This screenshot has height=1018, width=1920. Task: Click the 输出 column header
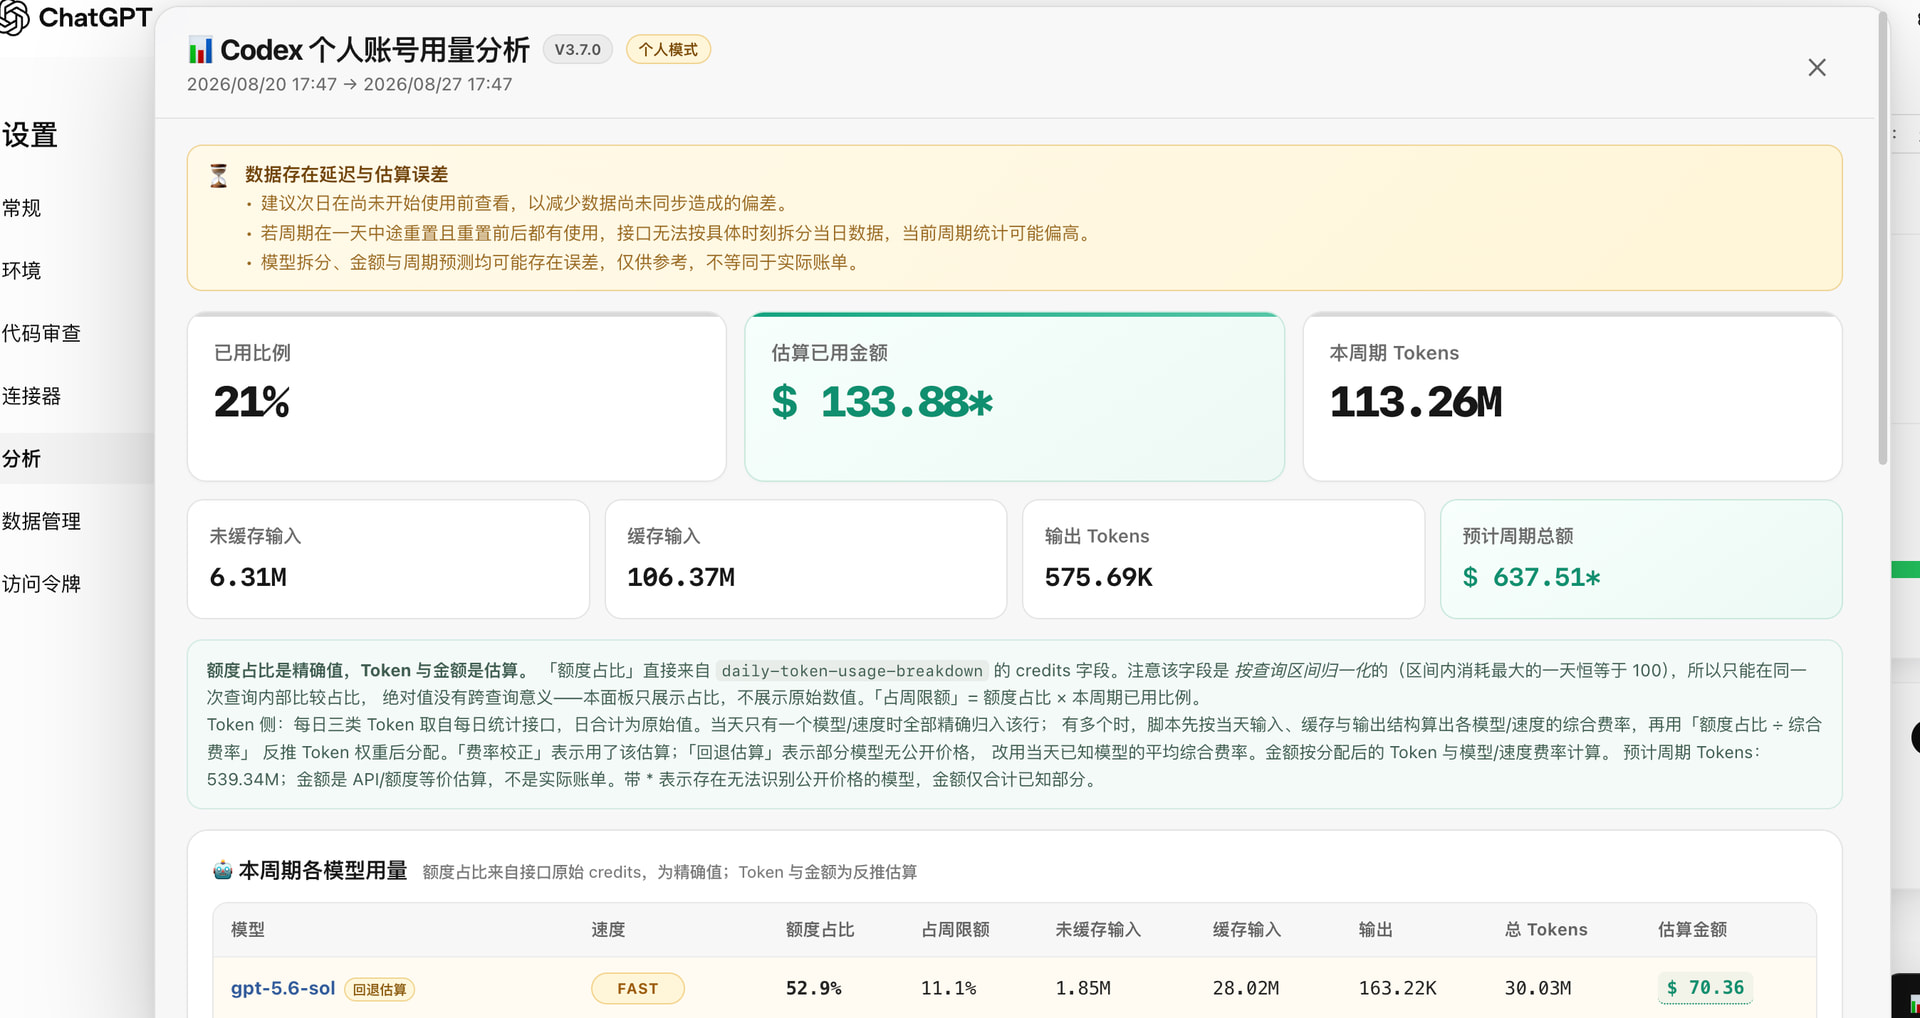click(x=1376, y=929)
